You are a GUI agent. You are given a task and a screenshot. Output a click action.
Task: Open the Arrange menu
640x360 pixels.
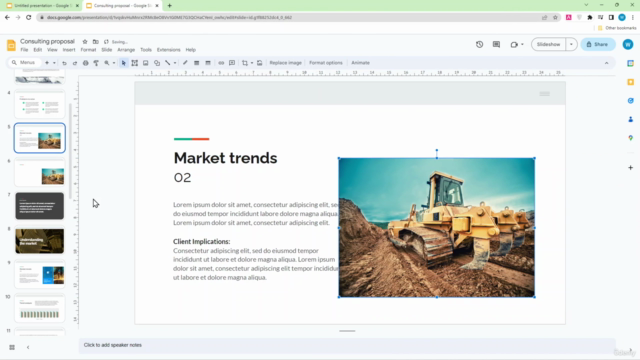tap(126, 50)
